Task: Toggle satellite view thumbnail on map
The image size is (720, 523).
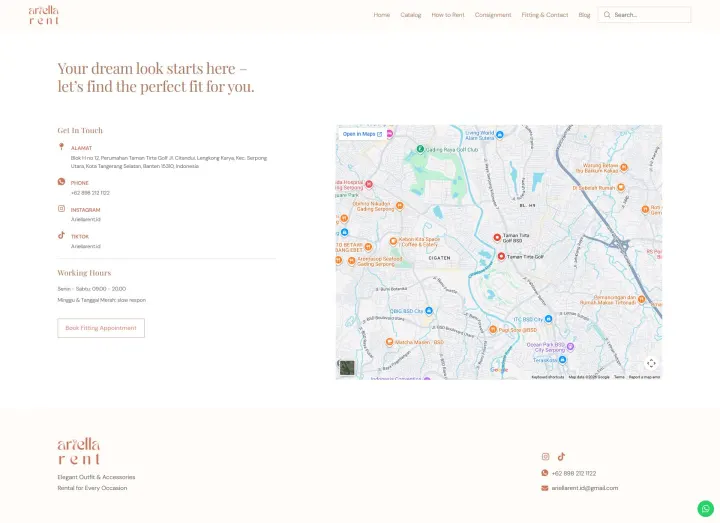Action: tap(347, 368)
